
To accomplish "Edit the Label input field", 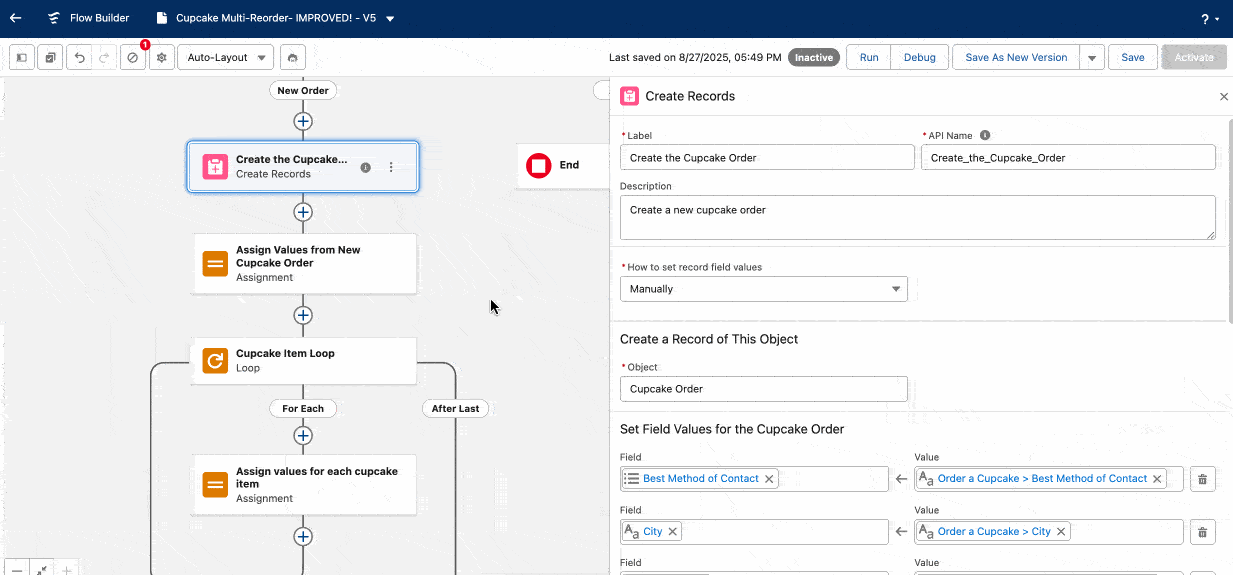I will (767, 157).
